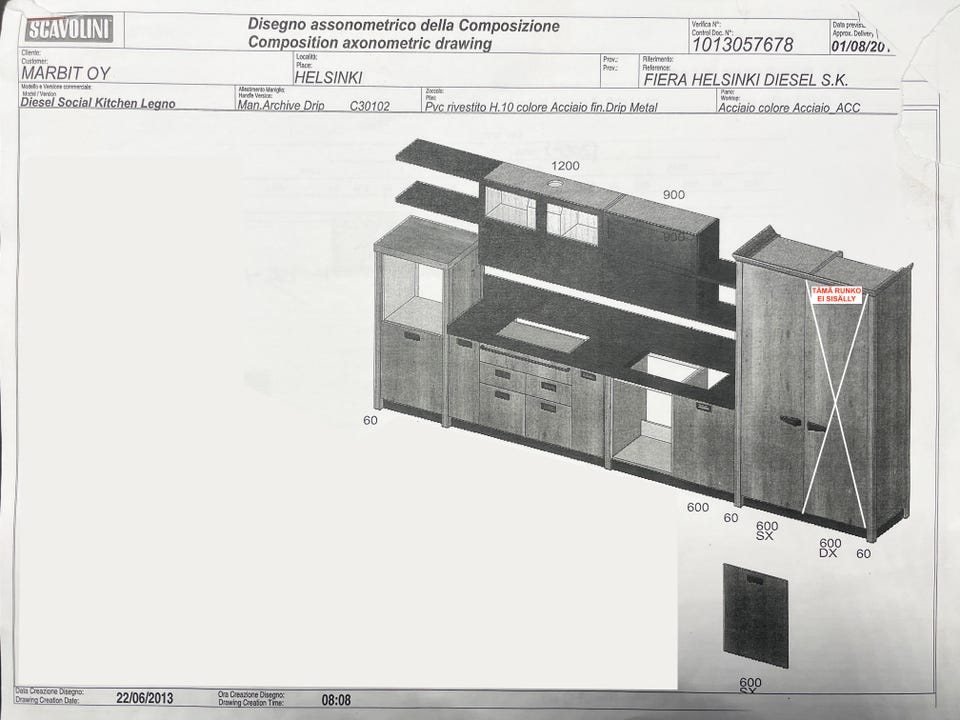This screenshot has width=960, height=720.
Task: Select the subtitle 'Composition axonometric drawing'
Action: tap(370, 43)
